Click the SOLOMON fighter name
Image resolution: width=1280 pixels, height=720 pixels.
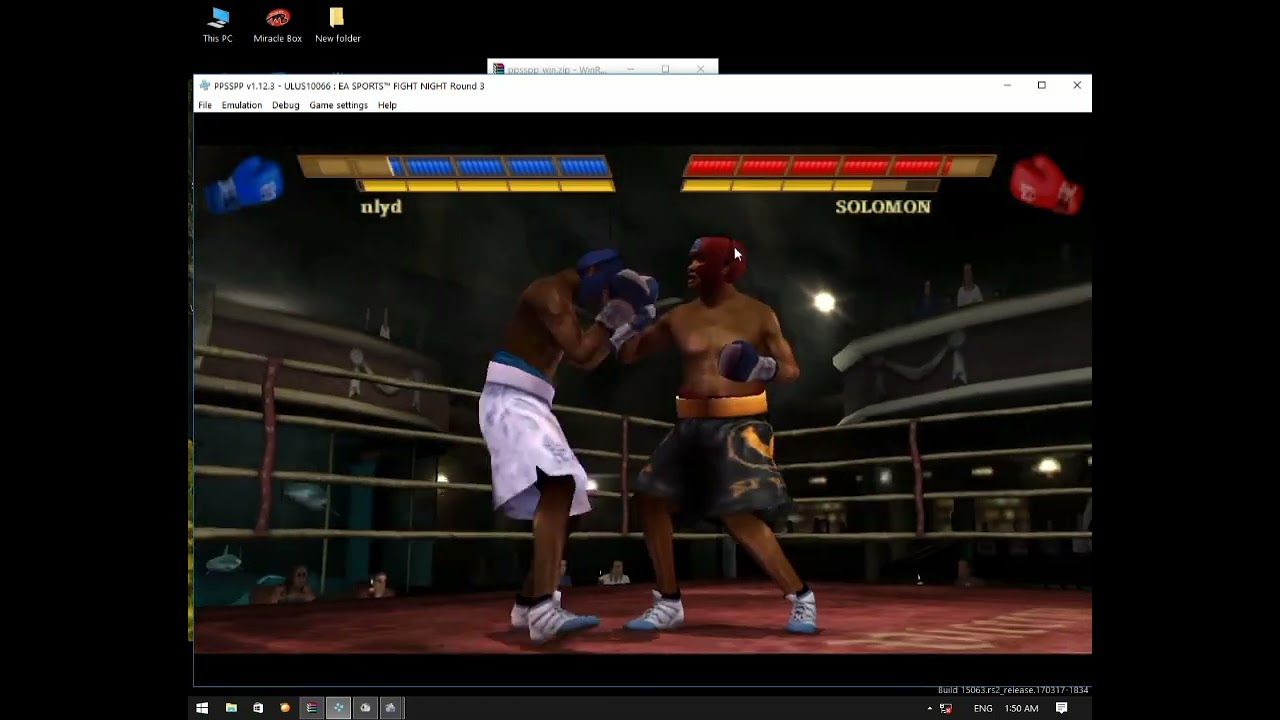883,207
